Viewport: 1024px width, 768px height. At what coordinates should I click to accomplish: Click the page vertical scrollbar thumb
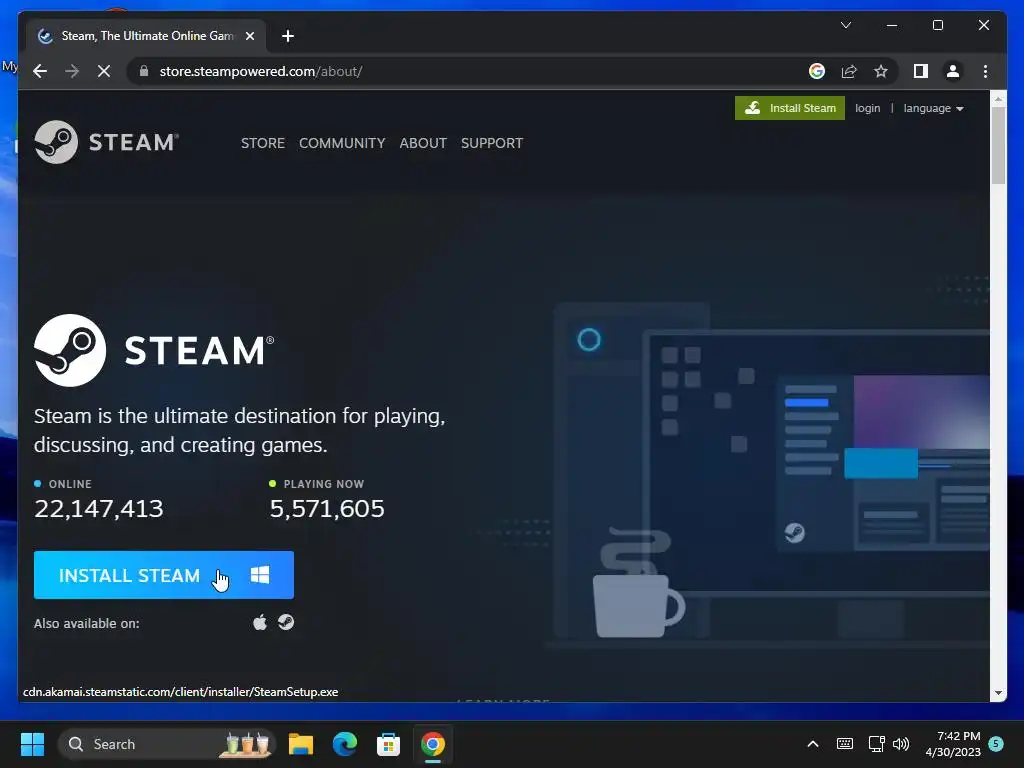pos(998,146)
